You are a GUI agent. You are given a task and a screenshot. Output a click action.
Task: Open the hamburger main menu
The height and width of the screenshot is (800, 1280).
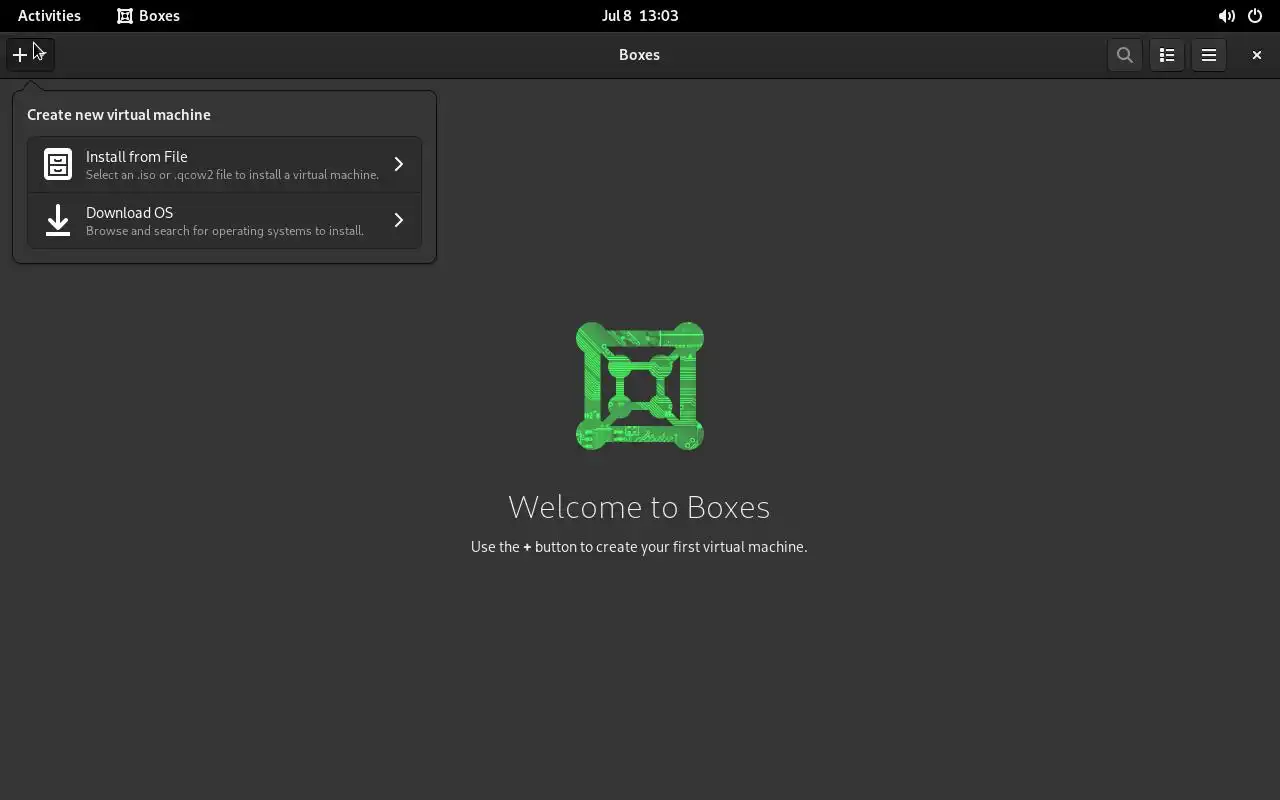[x=1209, y=55]
